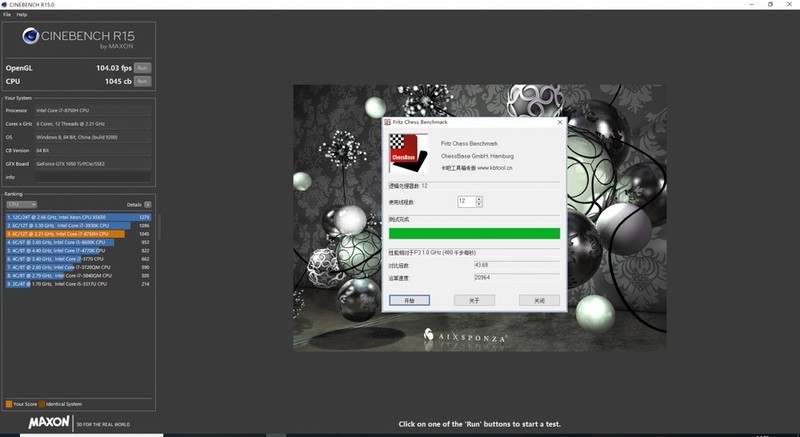
Task: Click the 开始 start button in Fritz
Action: pyautogui.click(x=409, y=300)
